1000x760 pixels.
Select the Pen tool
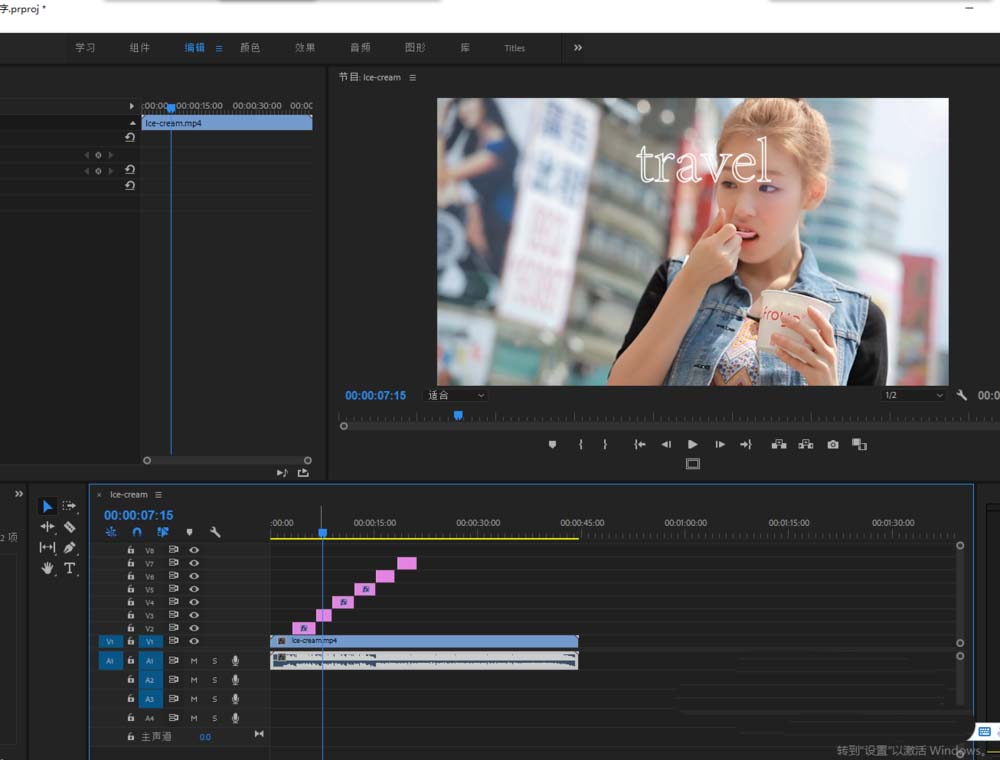click(69, 547)
